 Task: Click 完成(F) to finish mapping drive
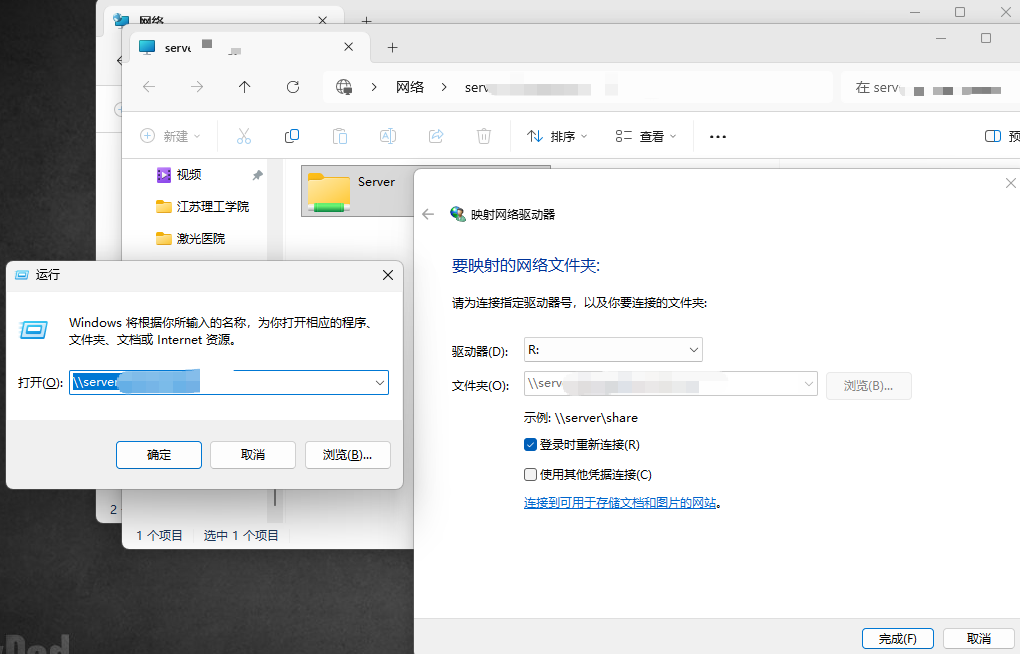coord(898,638)
